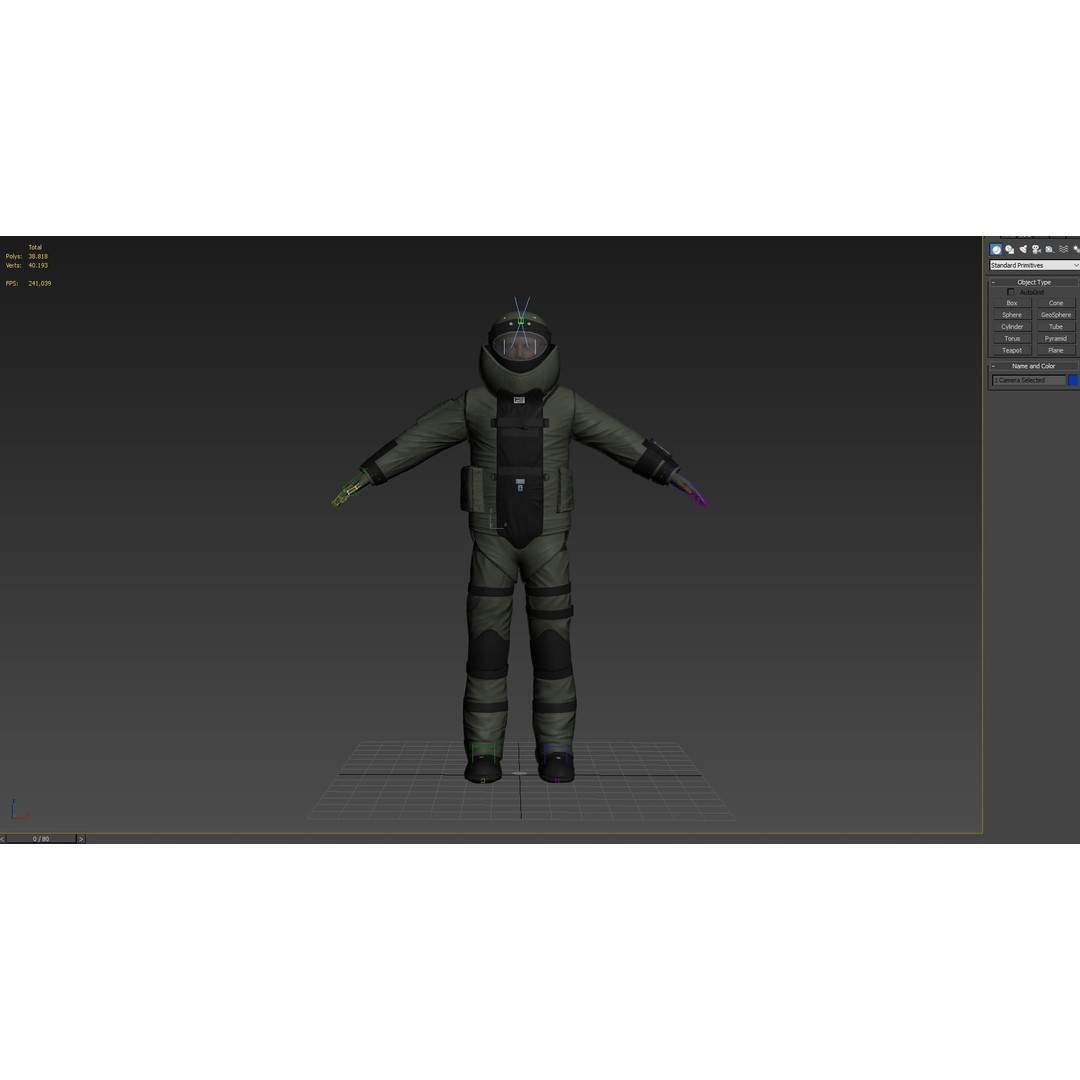Create a GeoSphere primitive

tap(1056, 315)
